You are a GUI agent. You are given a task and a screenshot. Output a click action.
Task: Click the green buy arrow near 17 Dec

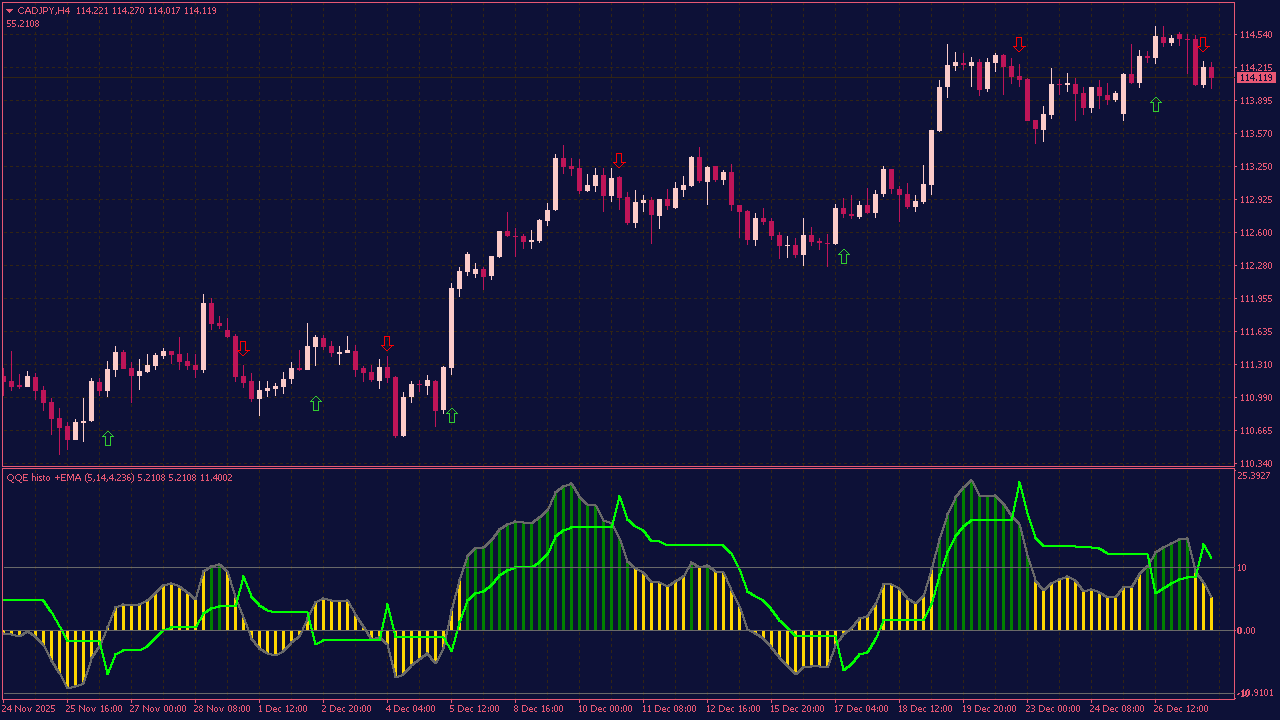click(x=843, y=257)
